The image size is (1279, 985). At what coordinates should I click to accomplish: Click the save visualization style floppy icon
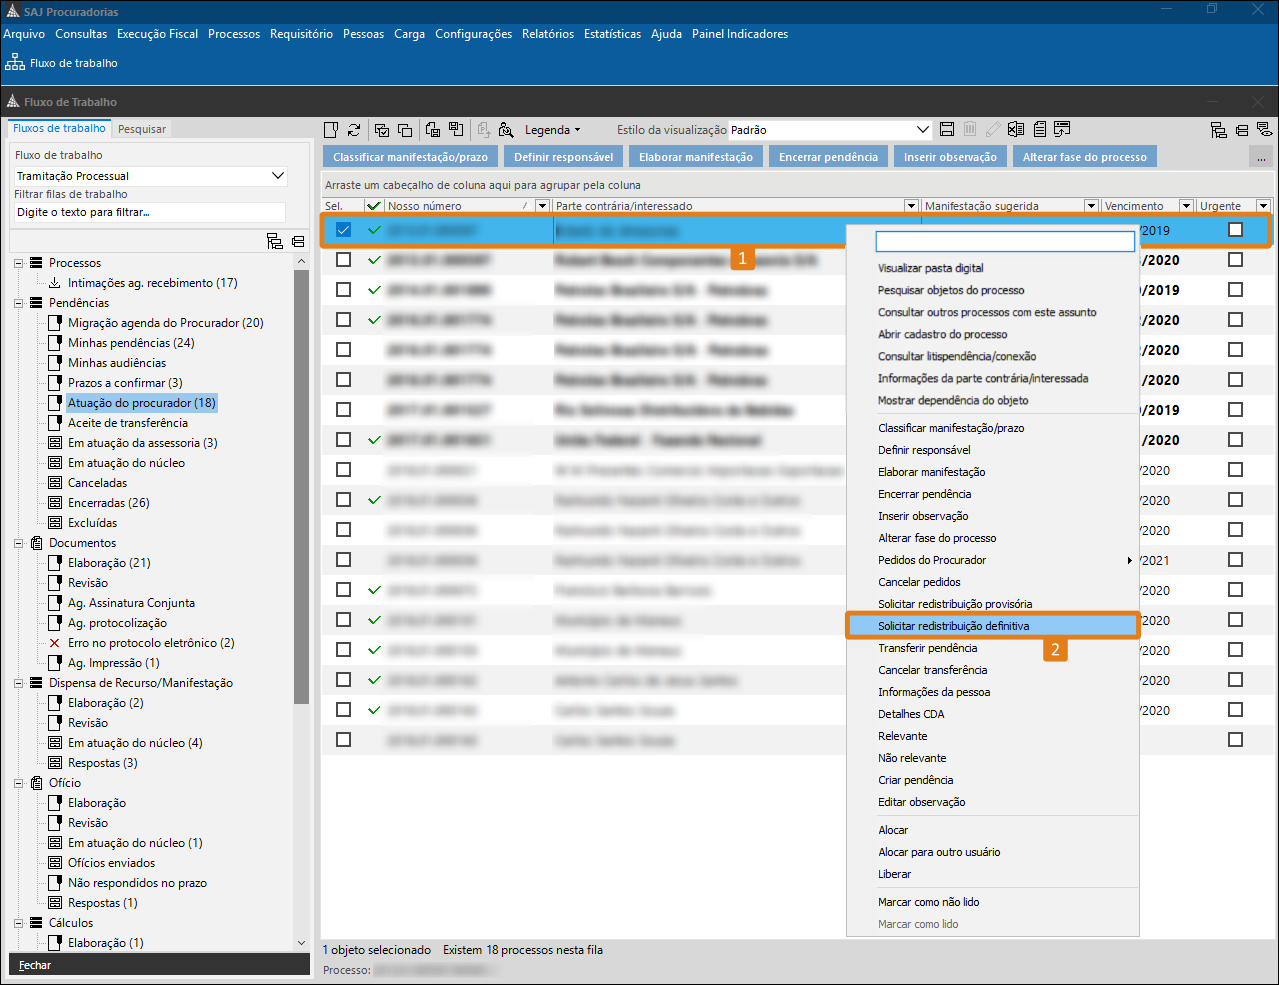[947, 130]
